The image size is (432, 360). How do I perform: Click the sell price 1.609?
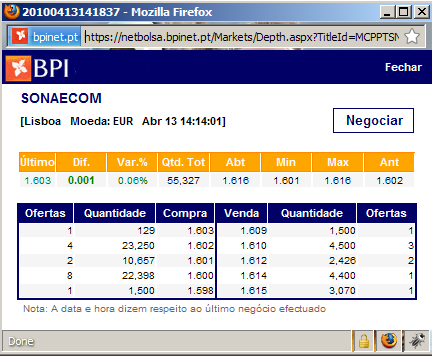(x=254, y=231)
